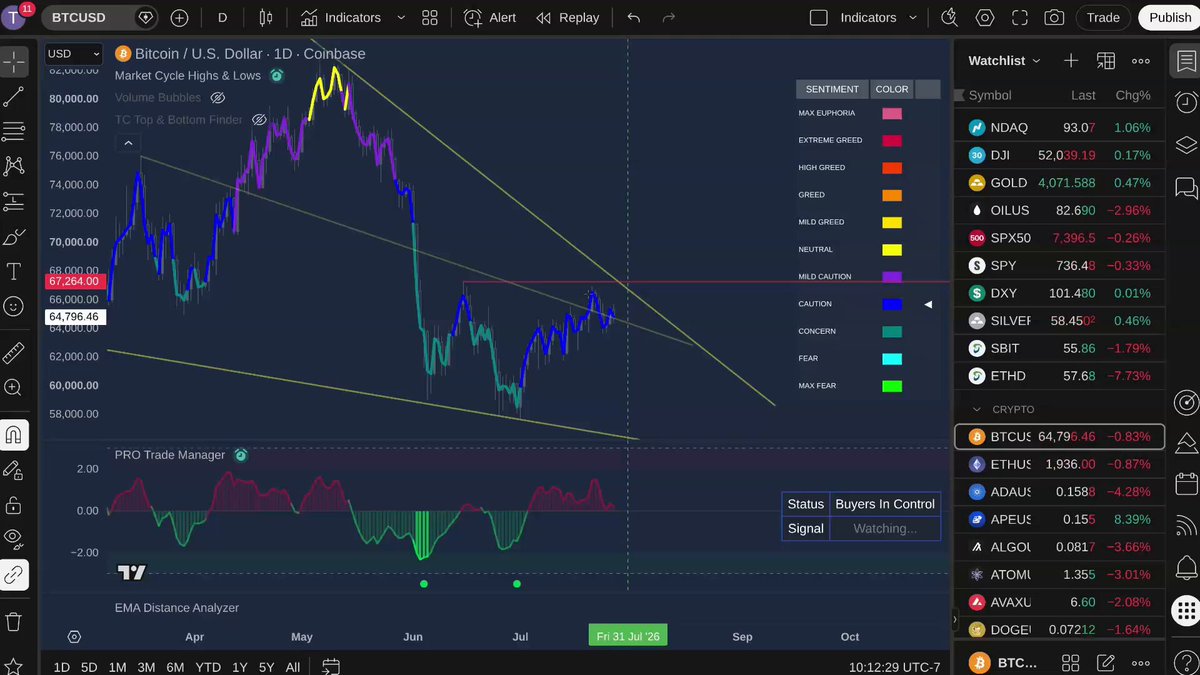
Task: Collapse the CRYPTO watchlist section
Action: point(977,409)
